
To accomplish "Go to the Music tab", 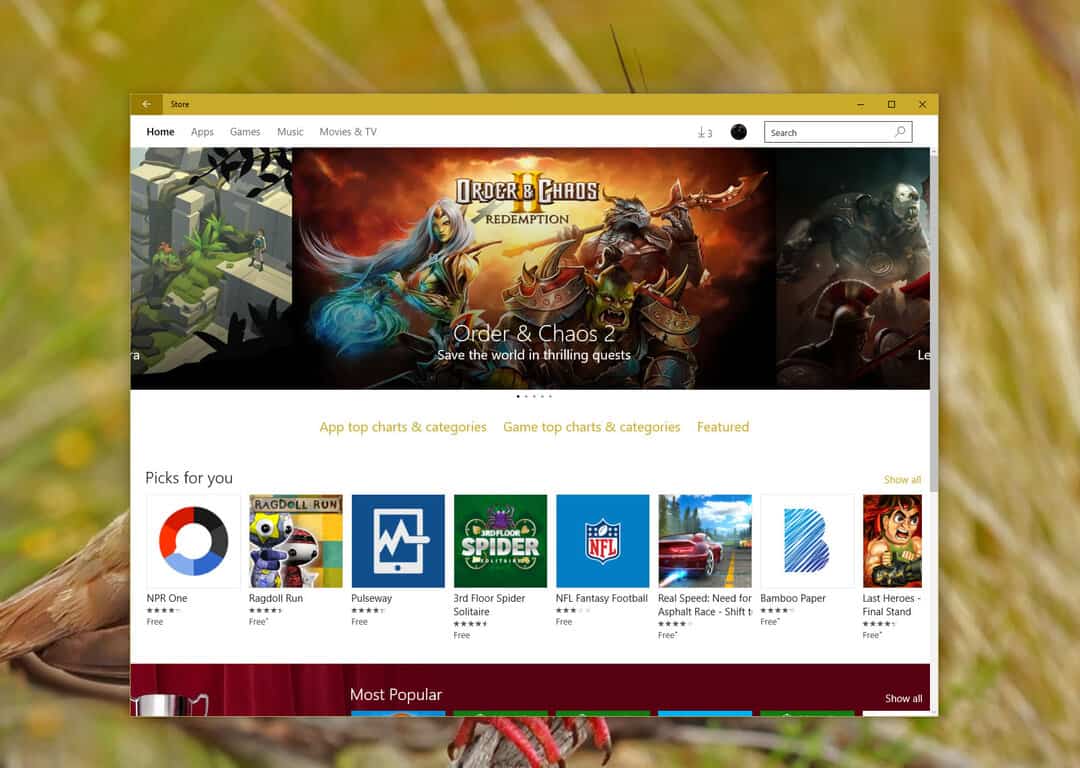I will coord(290,132).
